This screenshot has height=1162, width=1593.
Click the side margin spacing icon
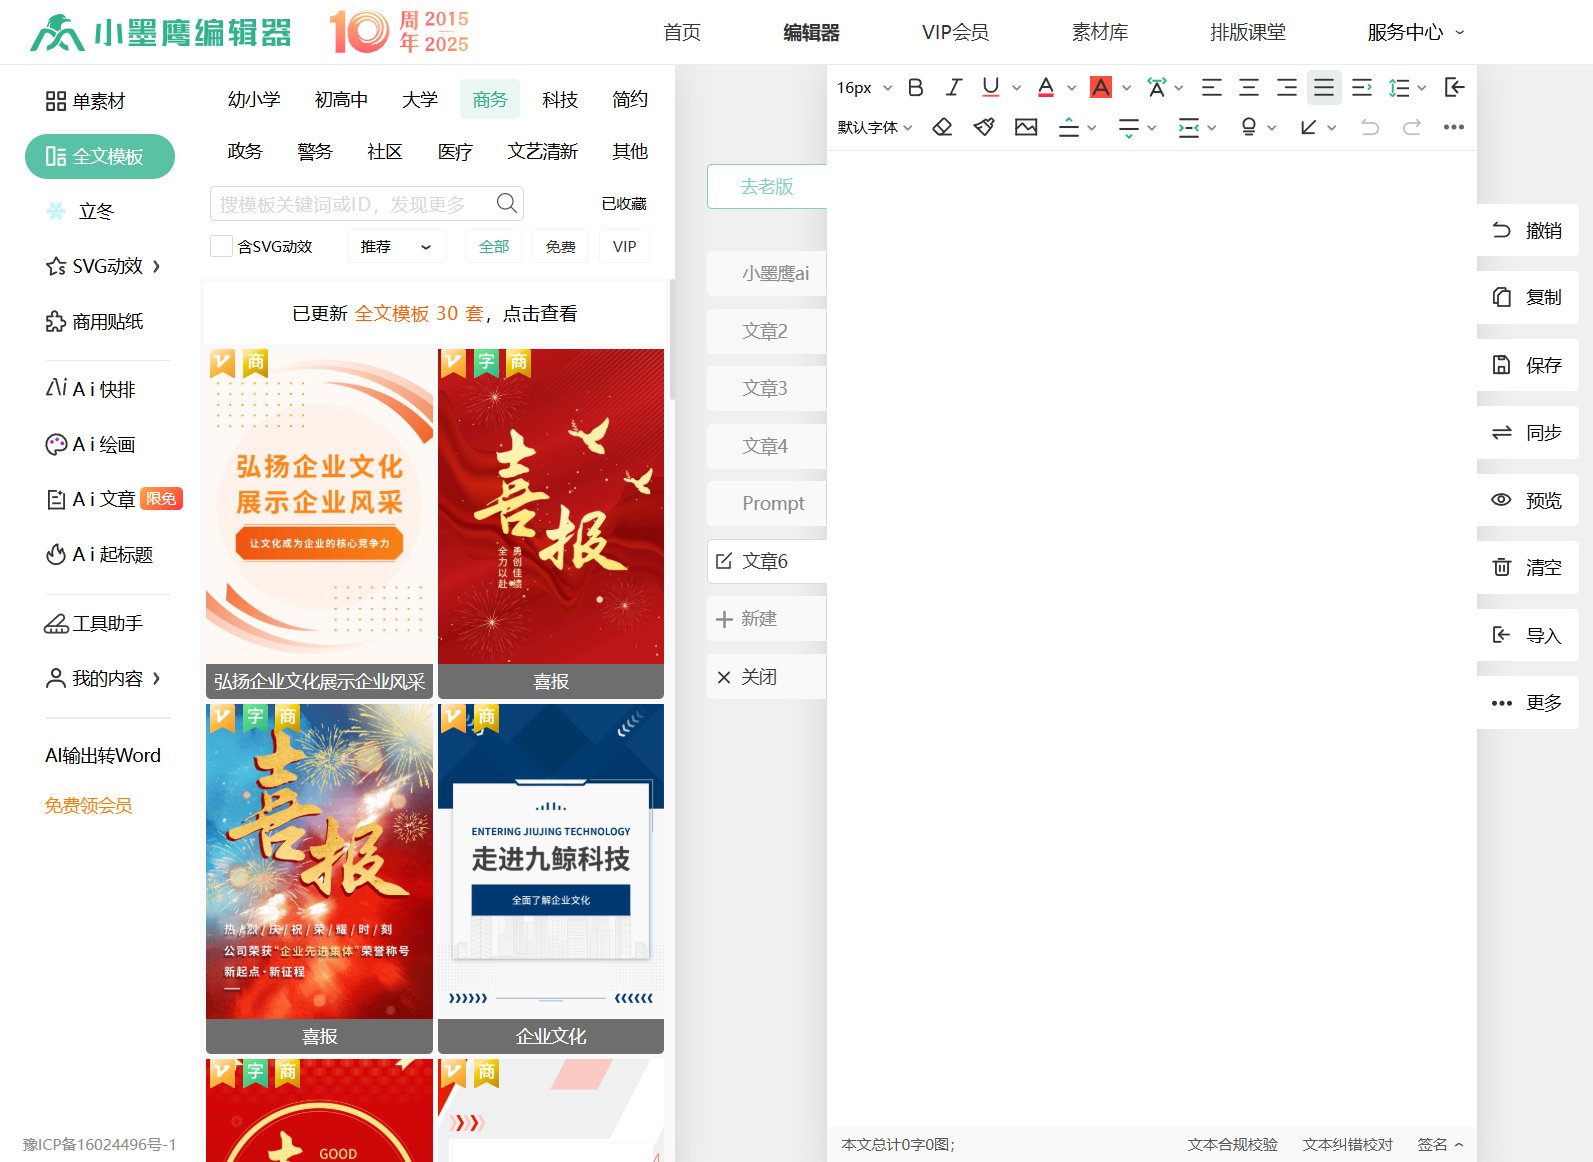[1189, 127]
